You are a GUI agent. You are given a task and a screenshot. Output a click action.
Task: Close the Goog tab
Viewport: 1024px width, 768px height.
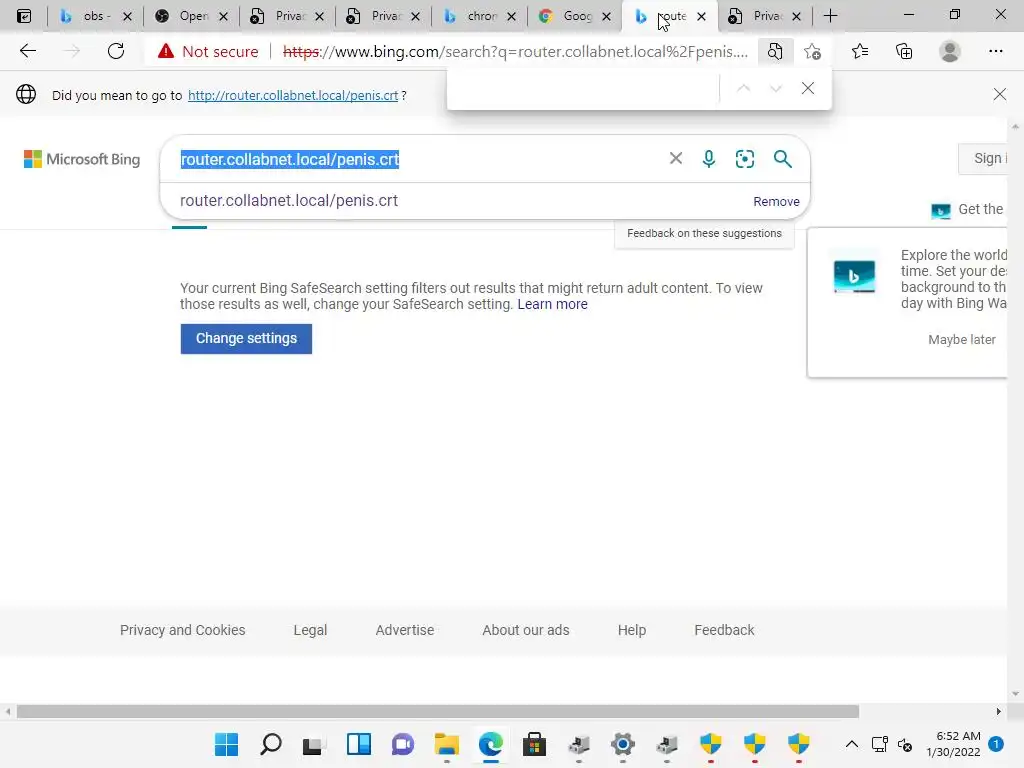tap(606, 16)
